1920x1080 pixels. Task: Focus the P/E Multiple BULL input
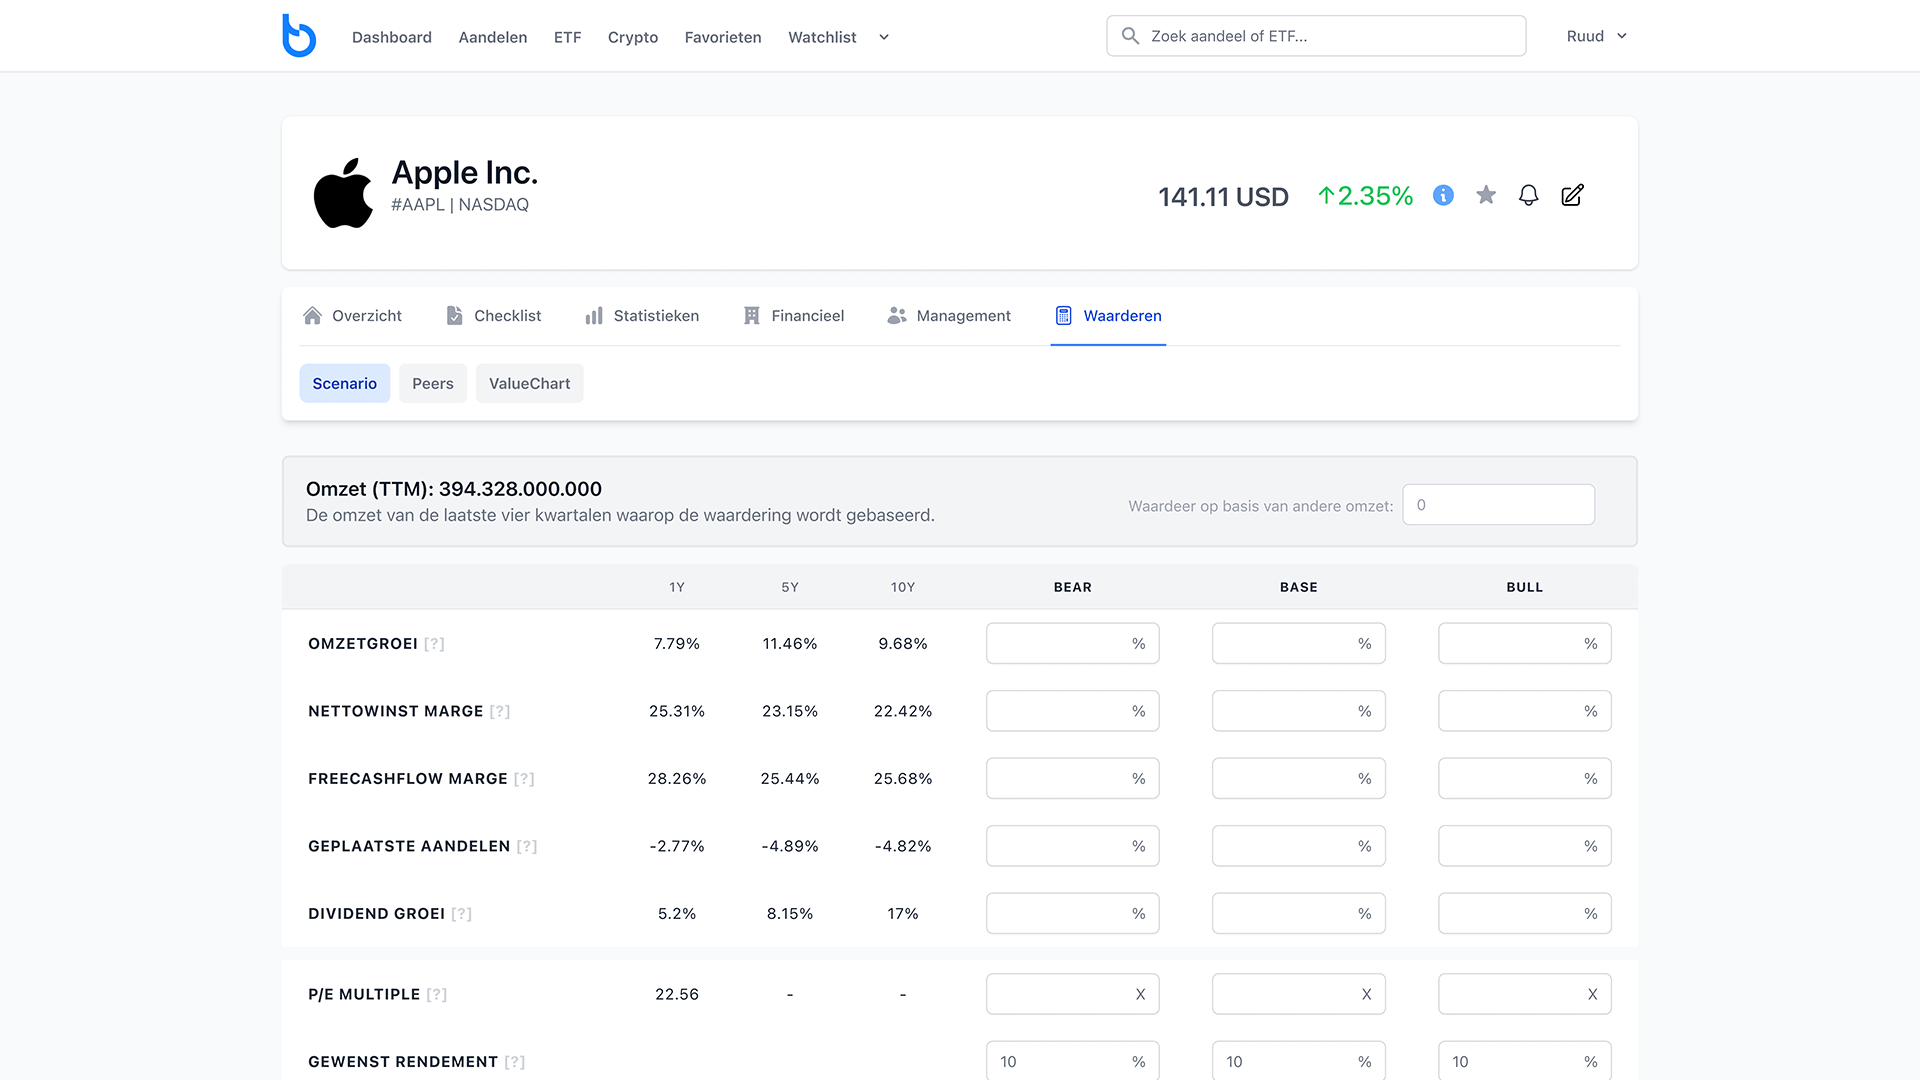pyautogui.click(x=1525, y=995)
